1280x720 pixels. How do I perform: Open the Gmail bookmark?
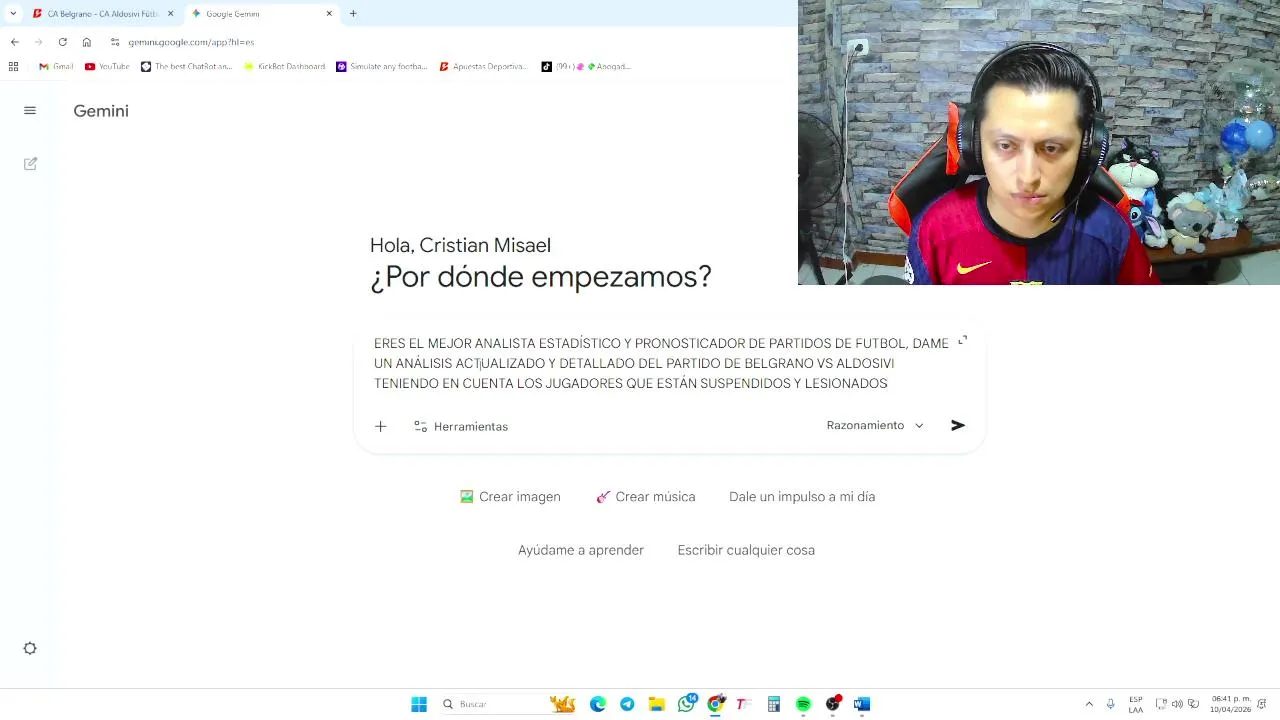56,67
